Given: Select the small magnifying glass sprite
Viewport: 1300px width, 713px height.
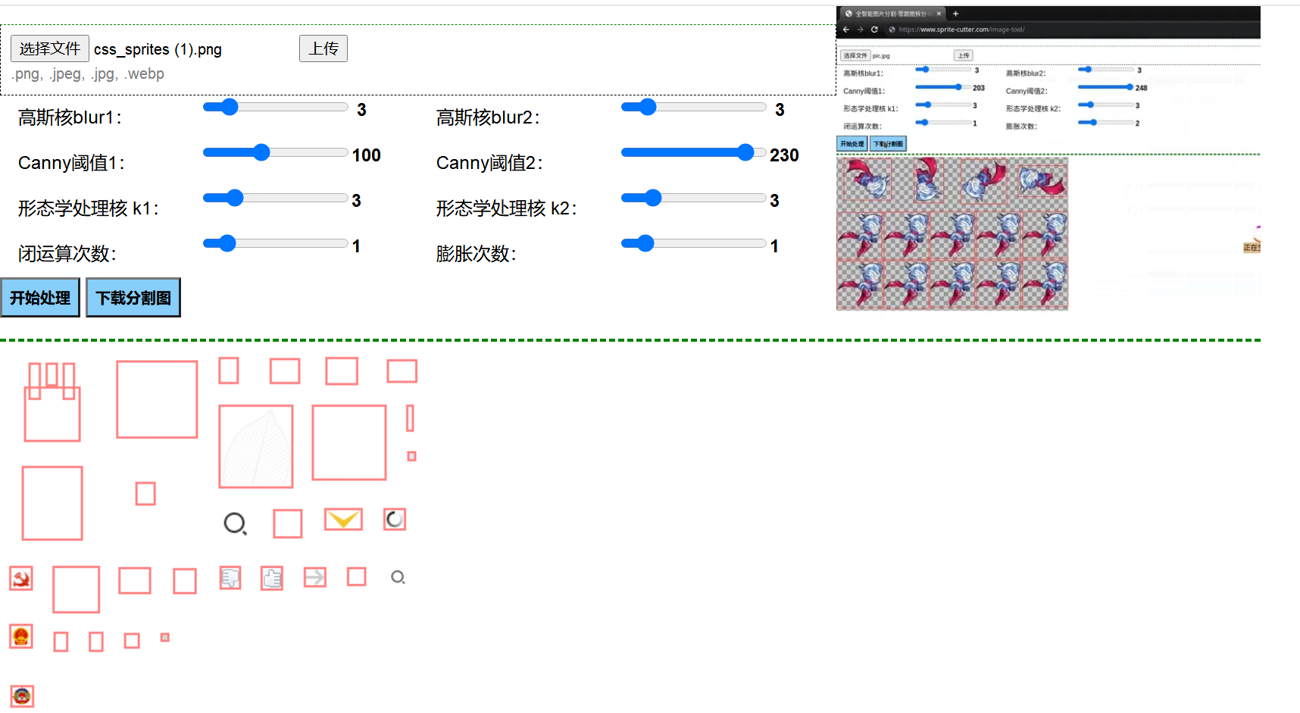Looking at the screenshot, I should (398, 578).
